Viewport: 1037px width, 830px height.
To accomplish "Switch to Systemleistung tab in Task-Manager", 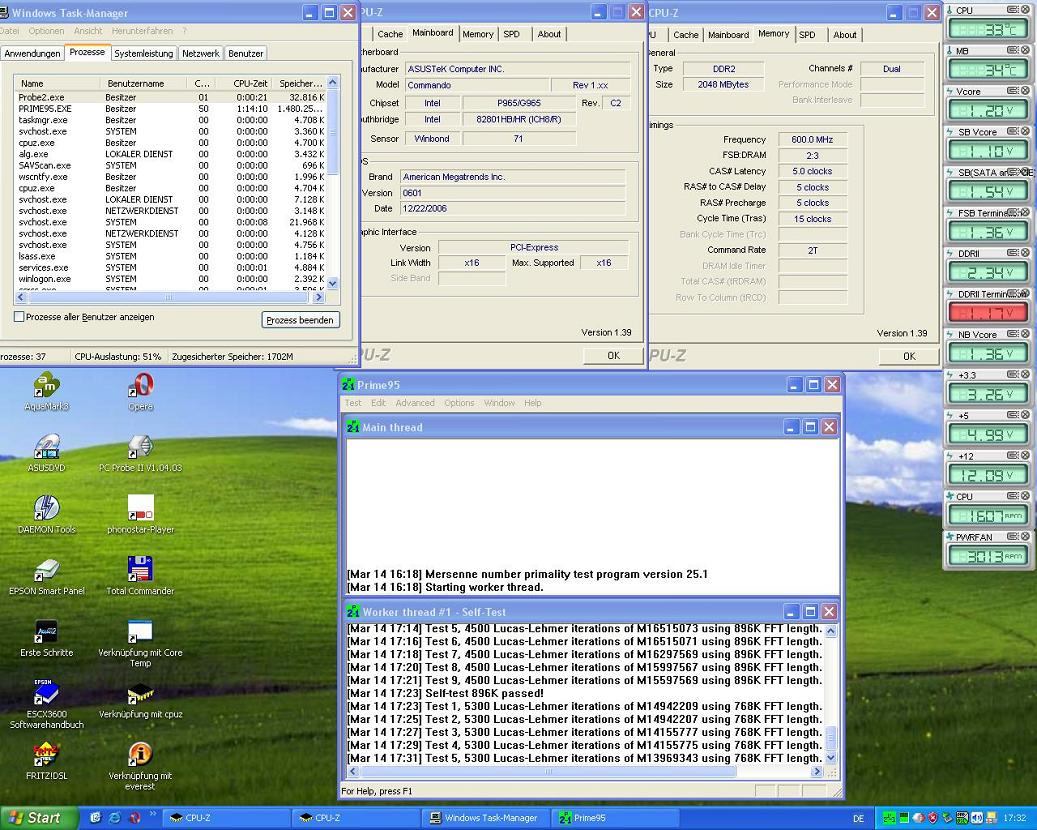I will pyautogui.click(x=144, y=54).
